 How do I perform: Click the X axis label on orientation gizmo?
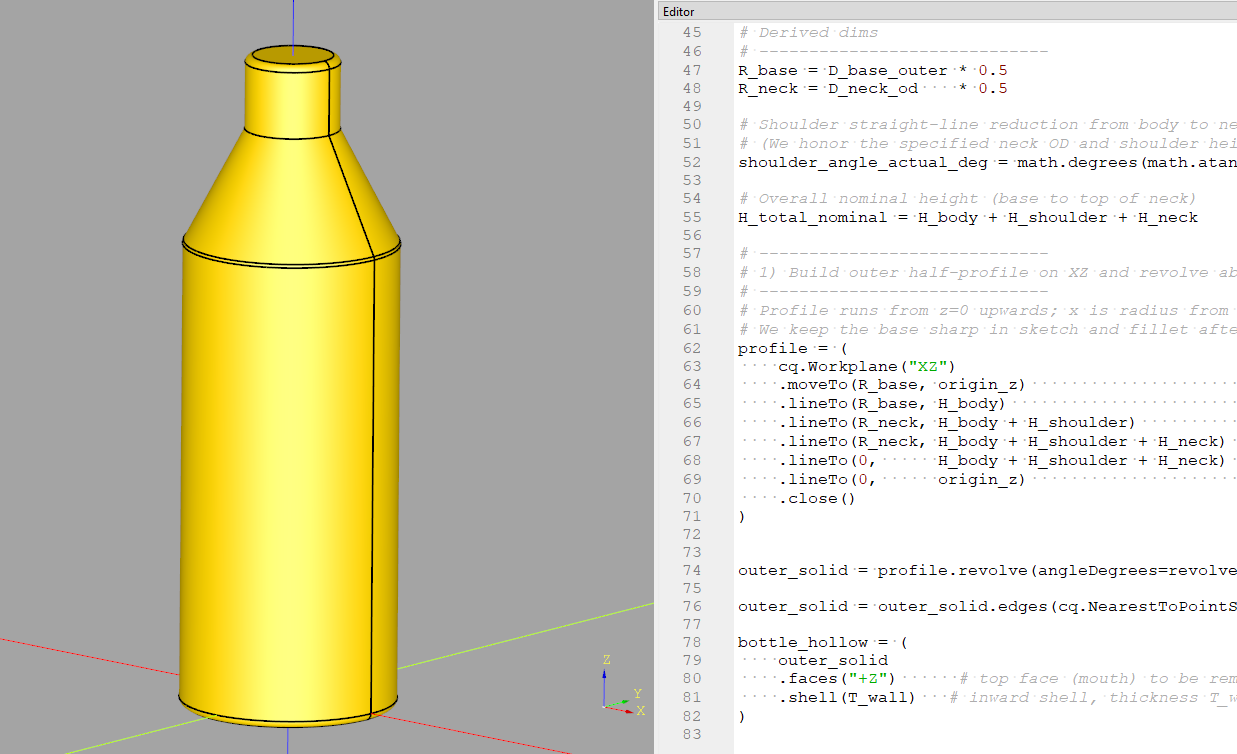(x=641, y=711)
